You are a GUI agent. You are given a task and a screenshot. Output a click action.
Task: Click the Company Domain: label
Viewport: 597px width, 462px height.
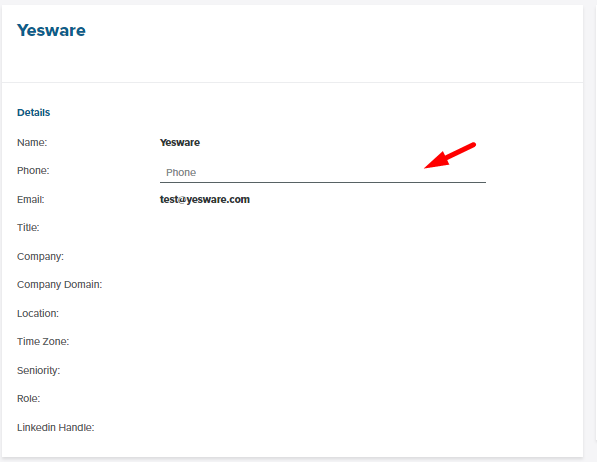pos(59,285)
